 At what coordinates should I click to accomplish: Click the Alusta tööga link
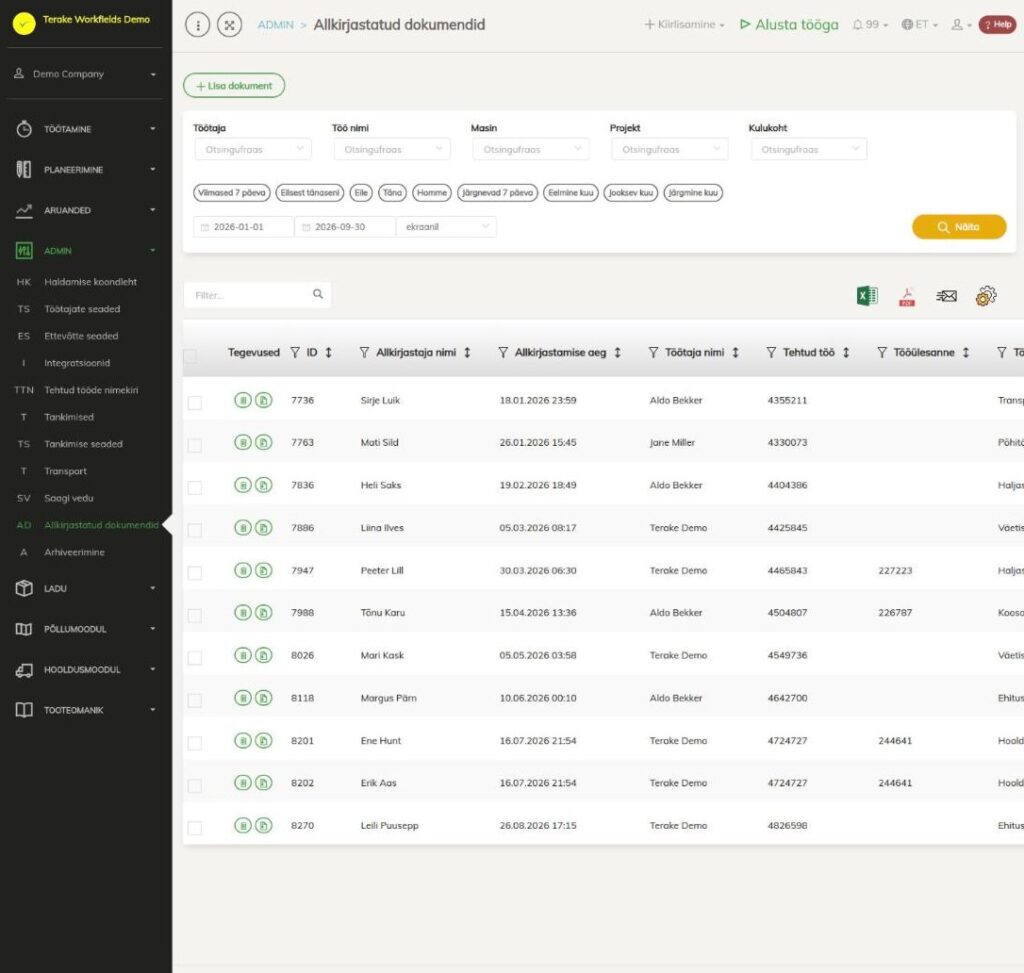coord(789,25)
